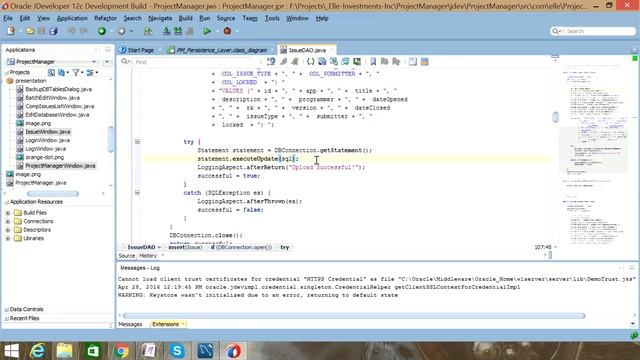
Task: Expand the Libraries folder
Action: coord(8,238)
